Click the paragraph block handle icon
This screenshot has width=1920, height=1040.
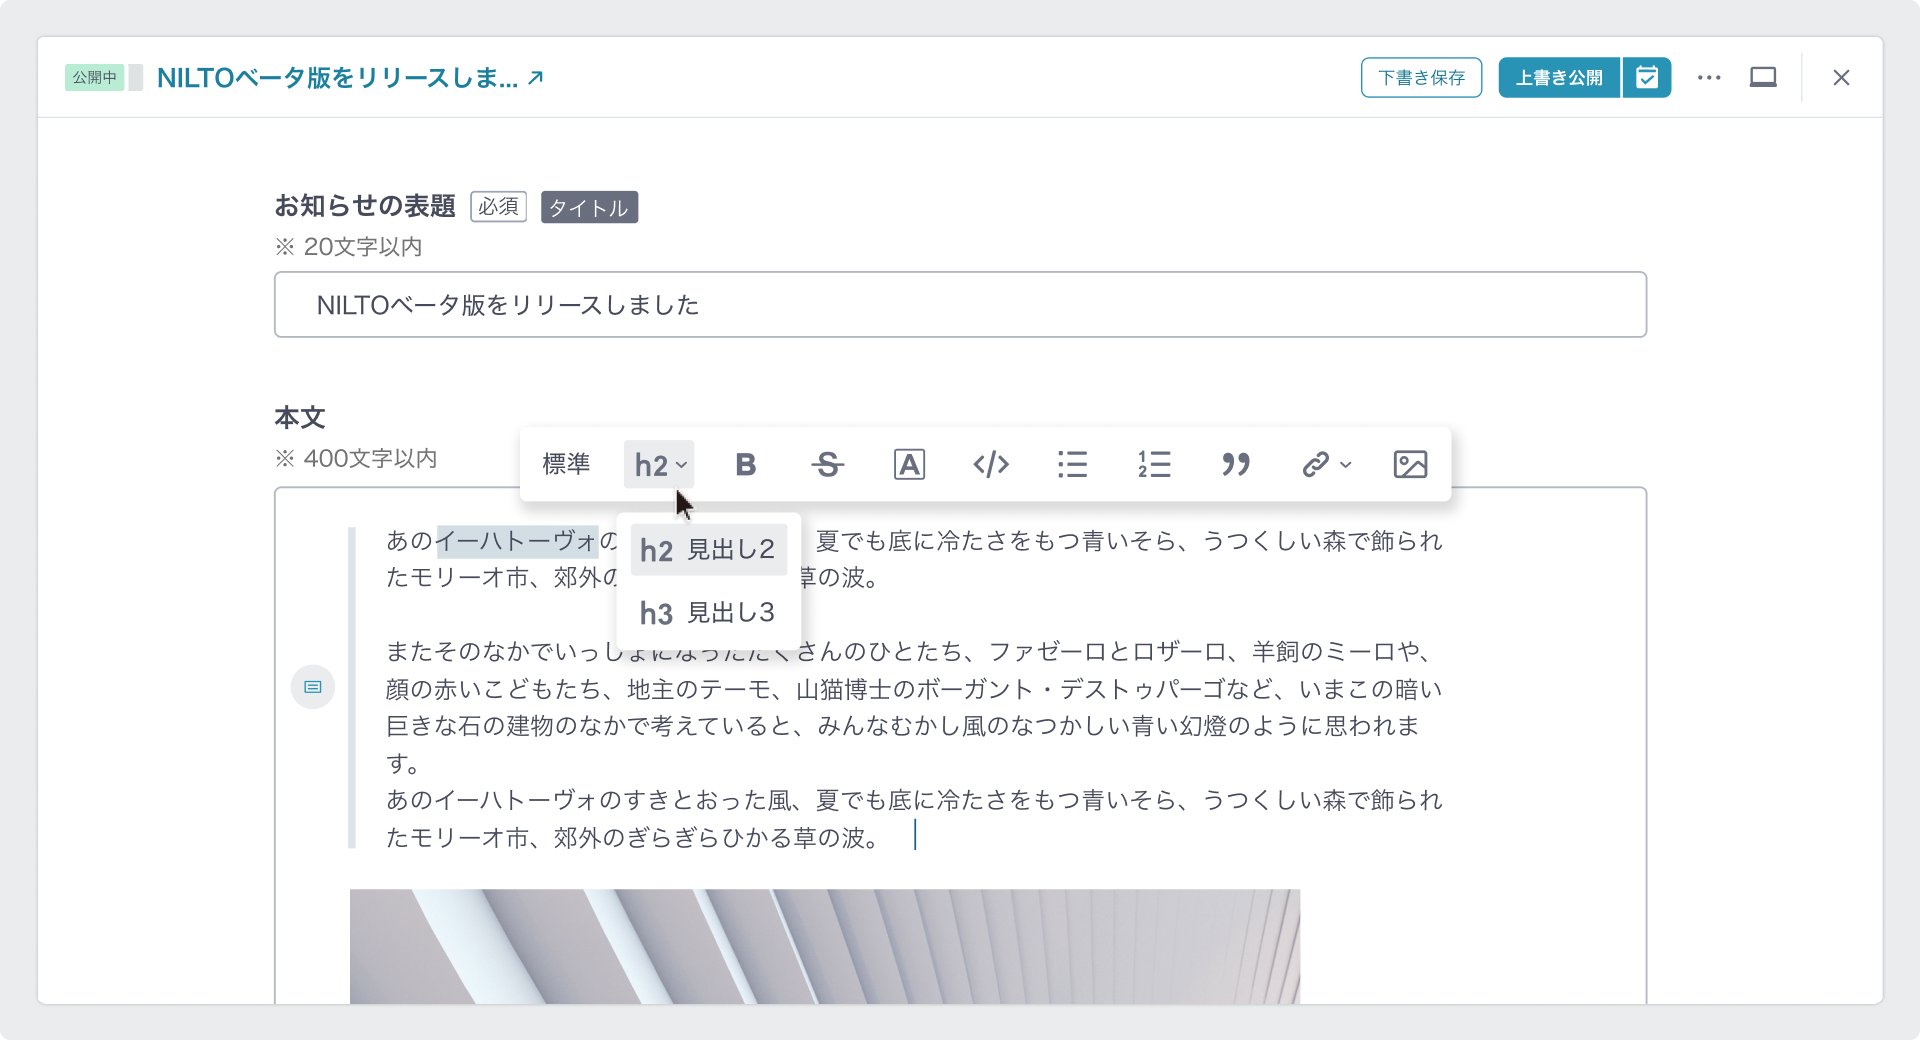coord(313,687)
